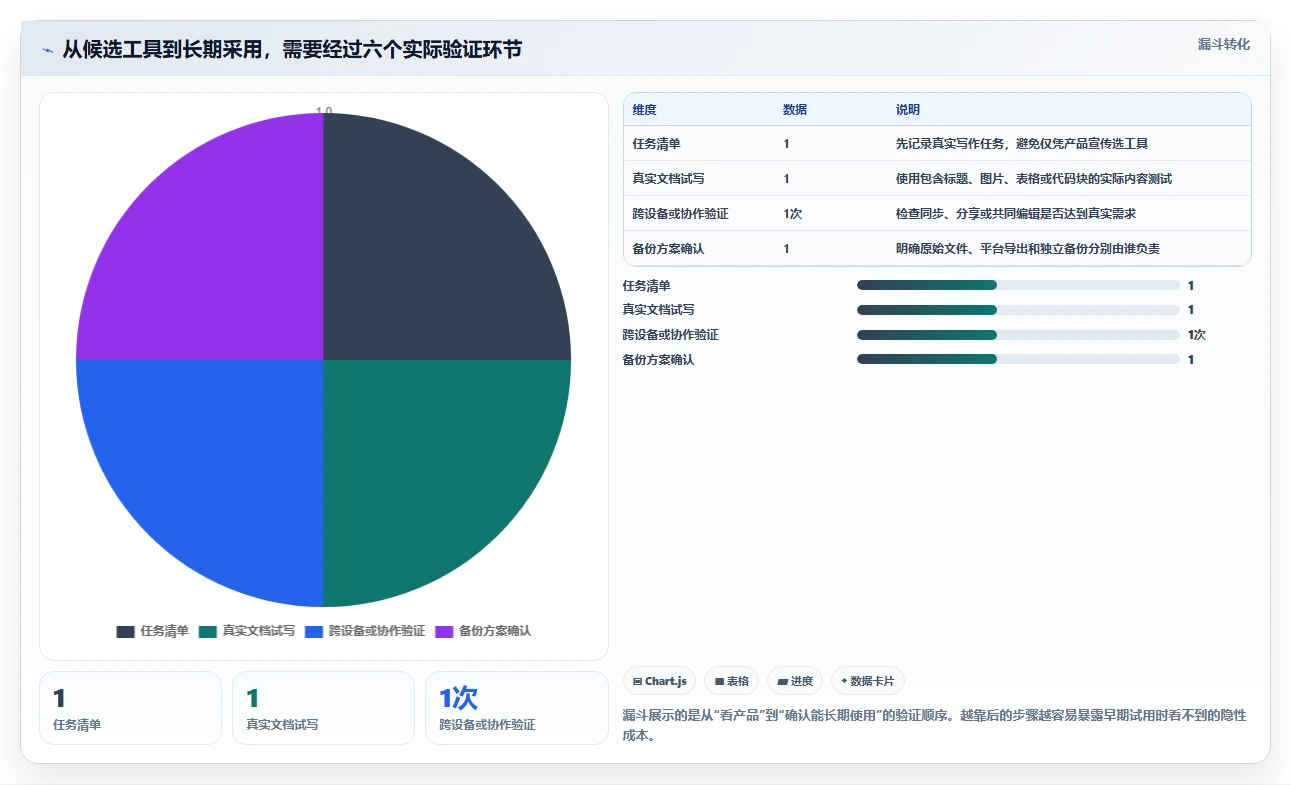Click the 真实文档试写 progress bar

pyautogui.click(x=1018, y=310)
